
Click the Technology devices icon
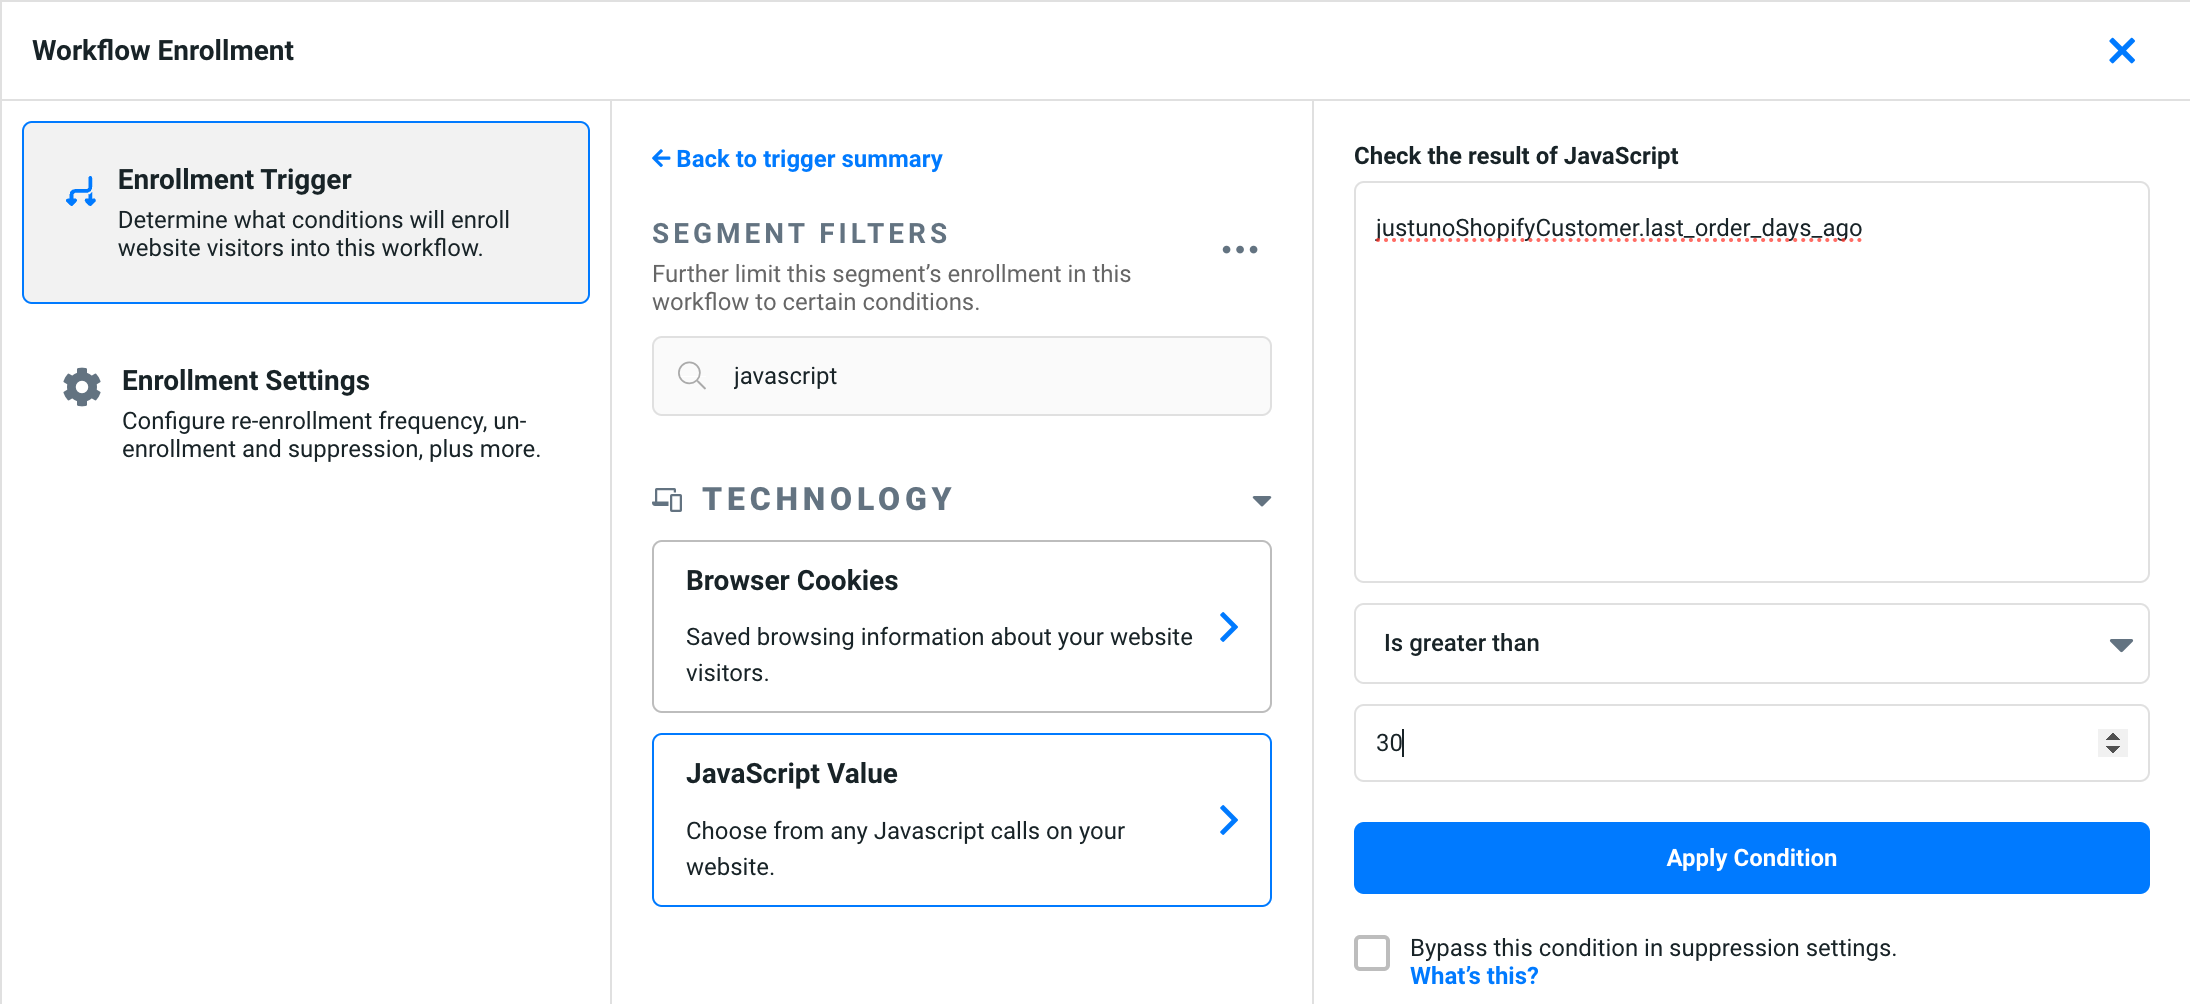click(667, 499)
